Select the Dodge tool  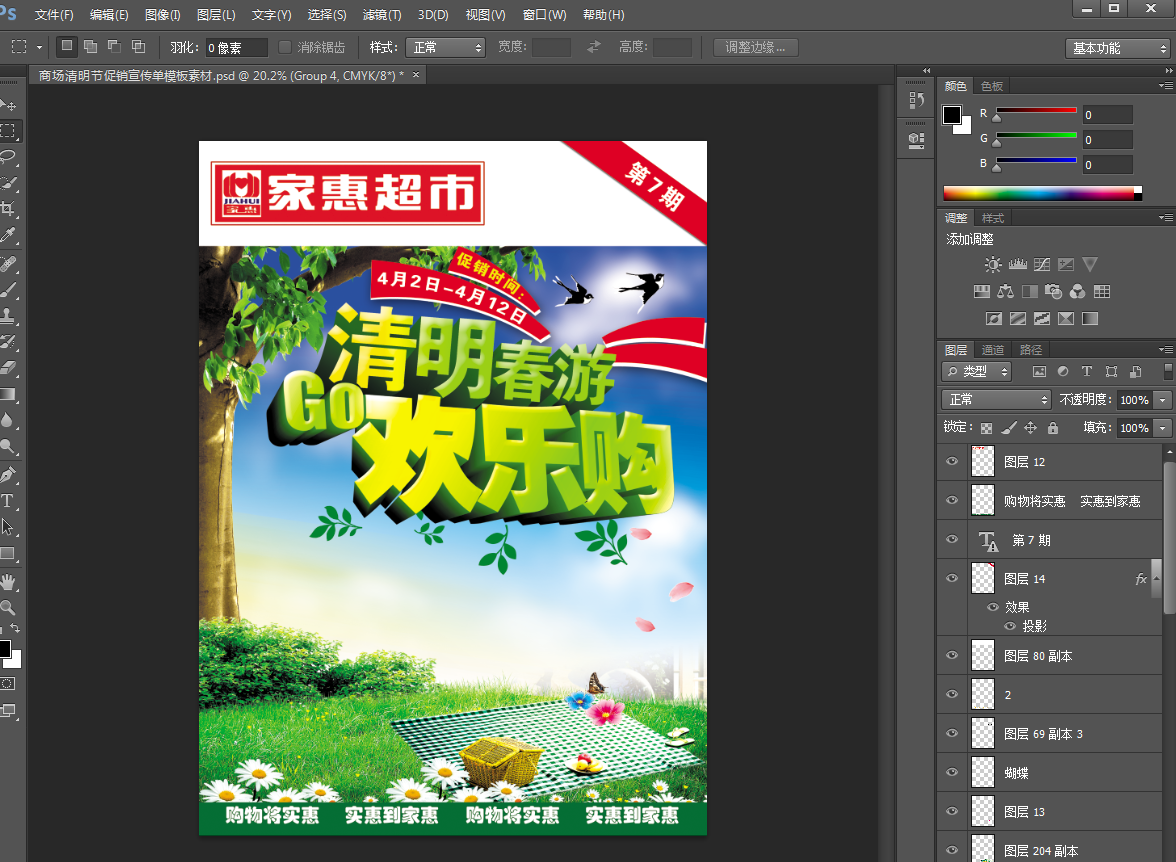coord(8,446)
